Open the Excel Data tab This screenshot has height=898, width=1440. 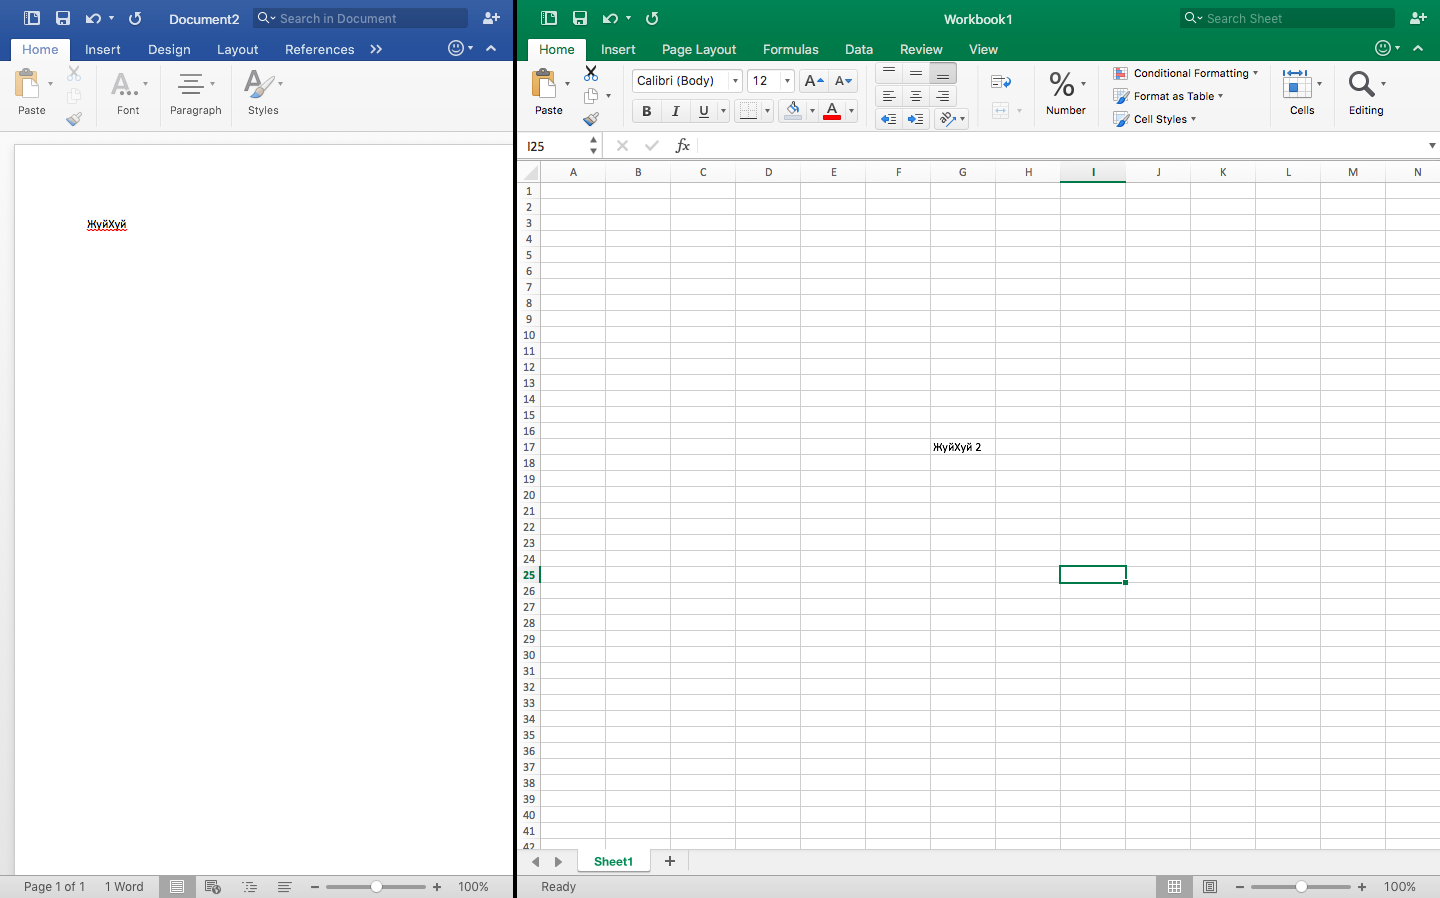(858, 49)
